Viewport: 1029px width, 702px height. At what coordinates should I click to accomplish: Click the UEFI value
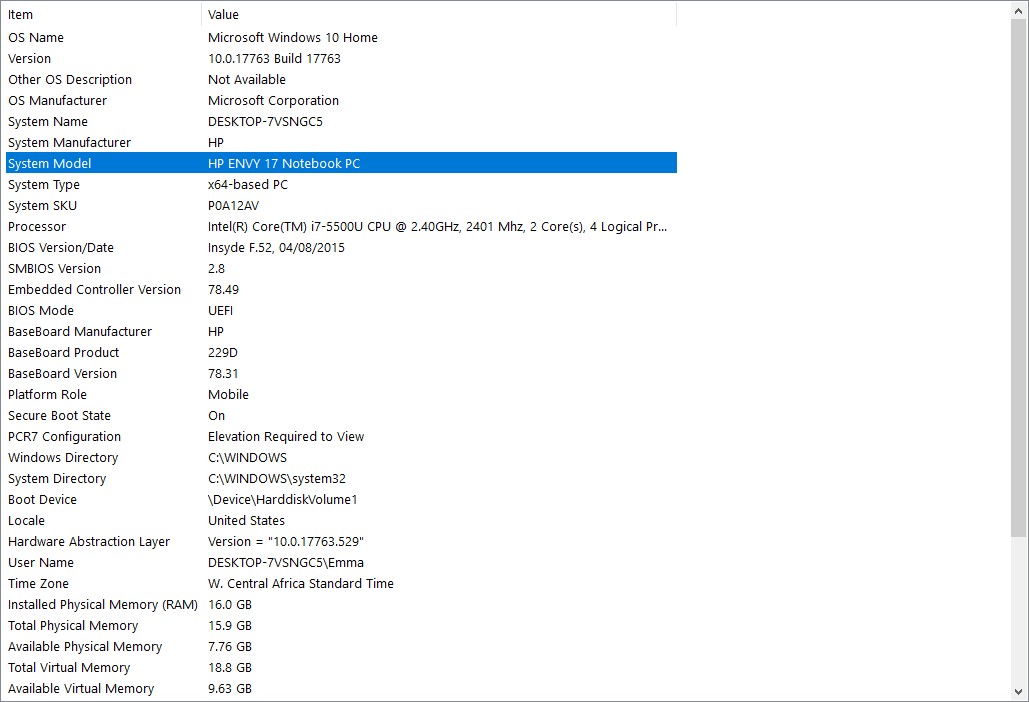point(220,310)
